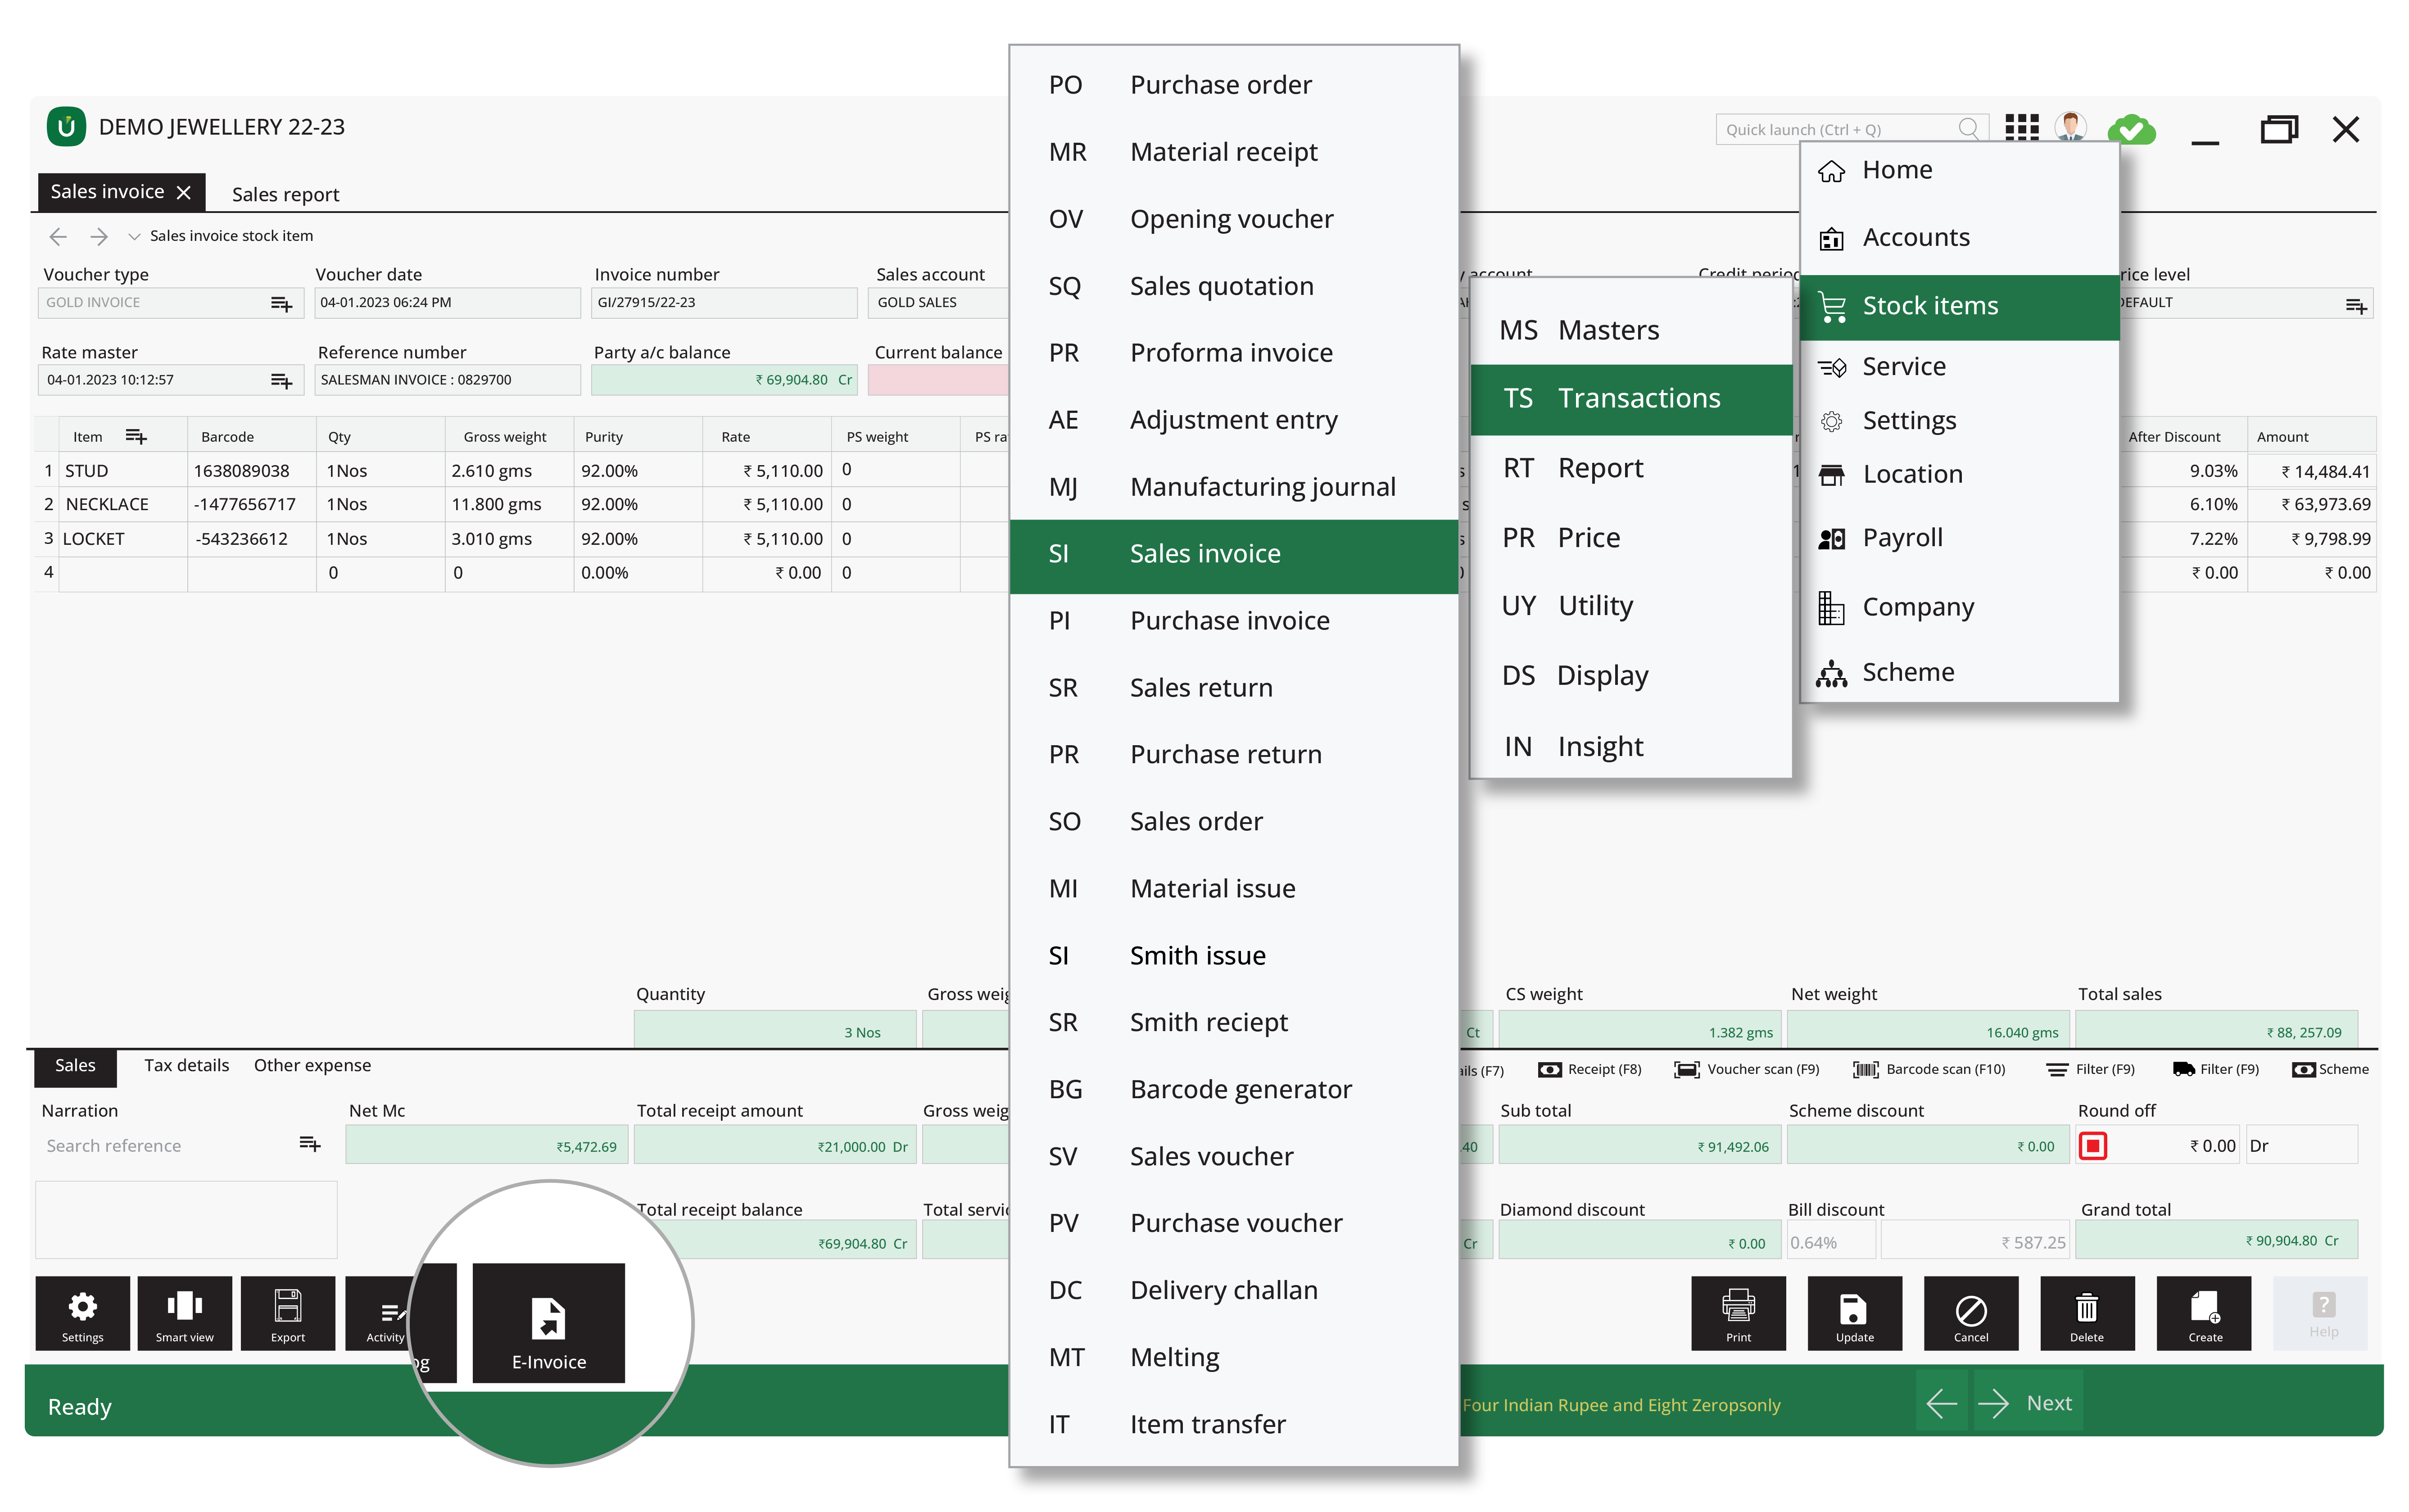Cancel the current invoice

pos(1970,1312)
